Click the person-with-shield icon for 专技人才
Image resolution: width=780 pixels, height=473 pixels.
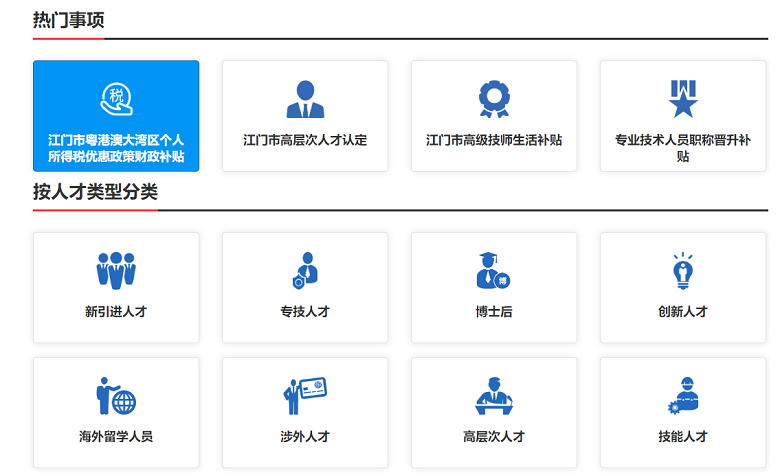click(305, 271)
